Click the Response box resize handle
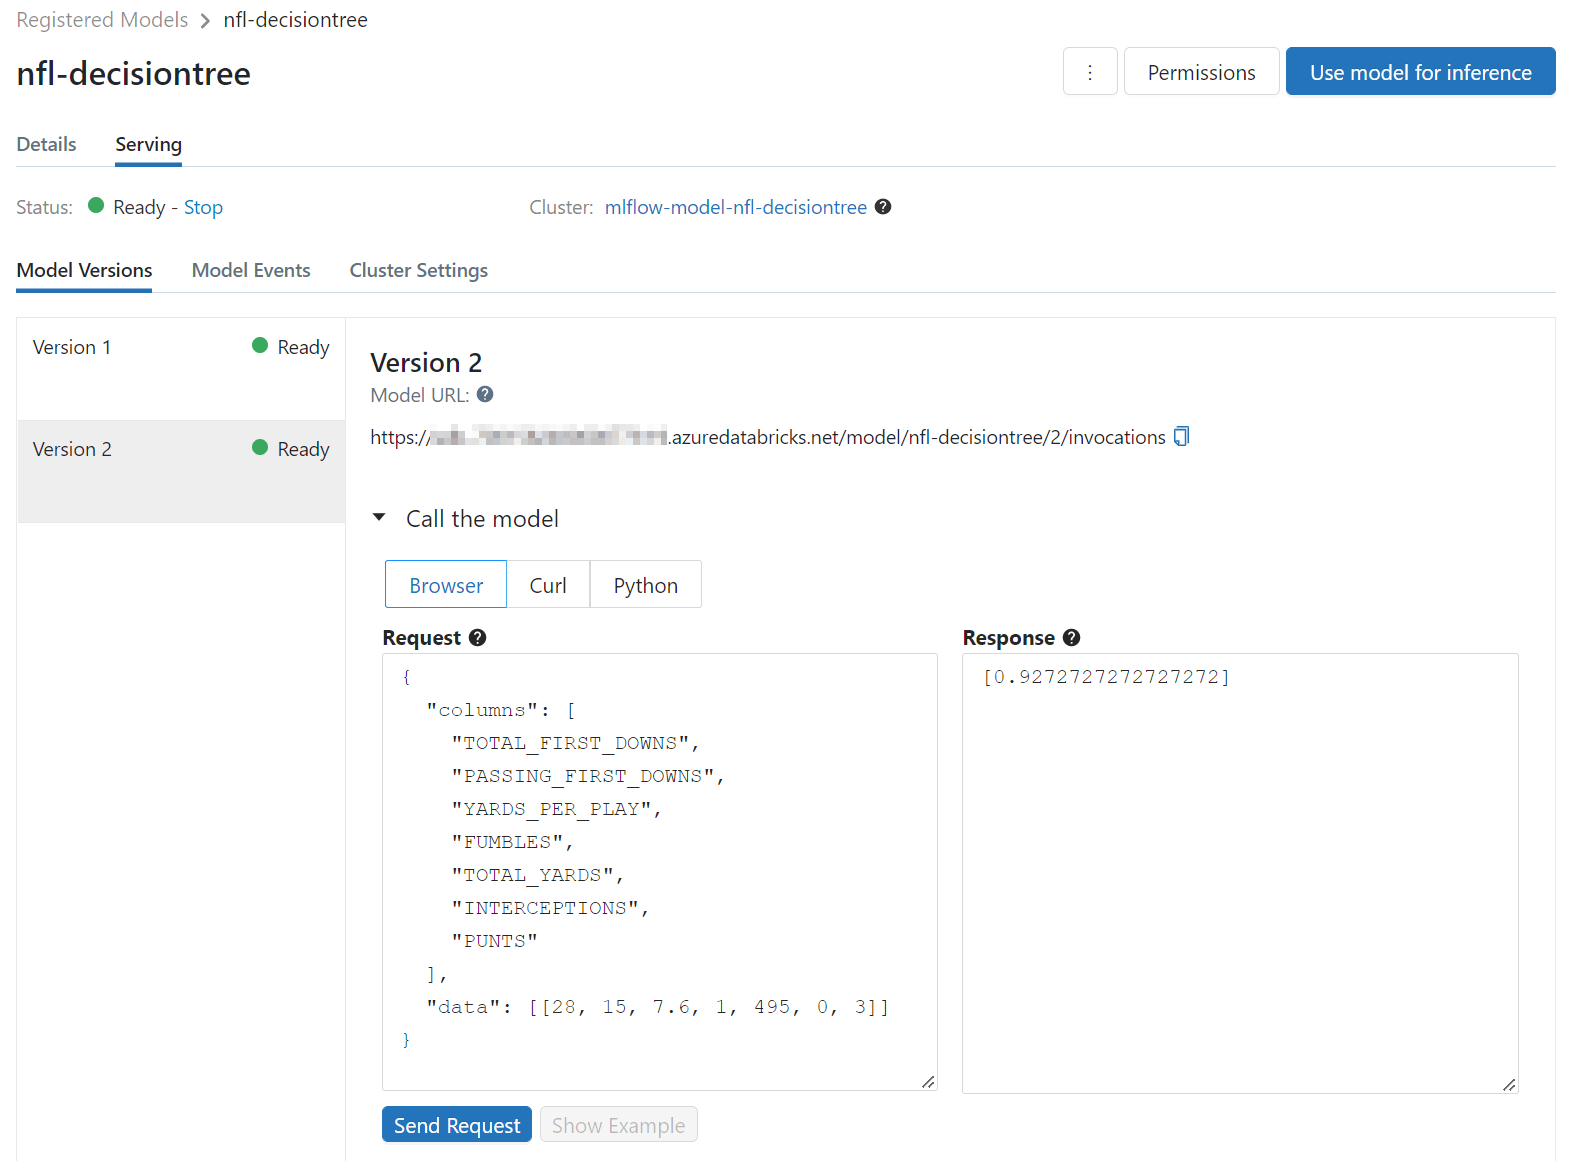Image resolution: width=1570 pixels, height=1161 pixels. pos(1509,1084)
